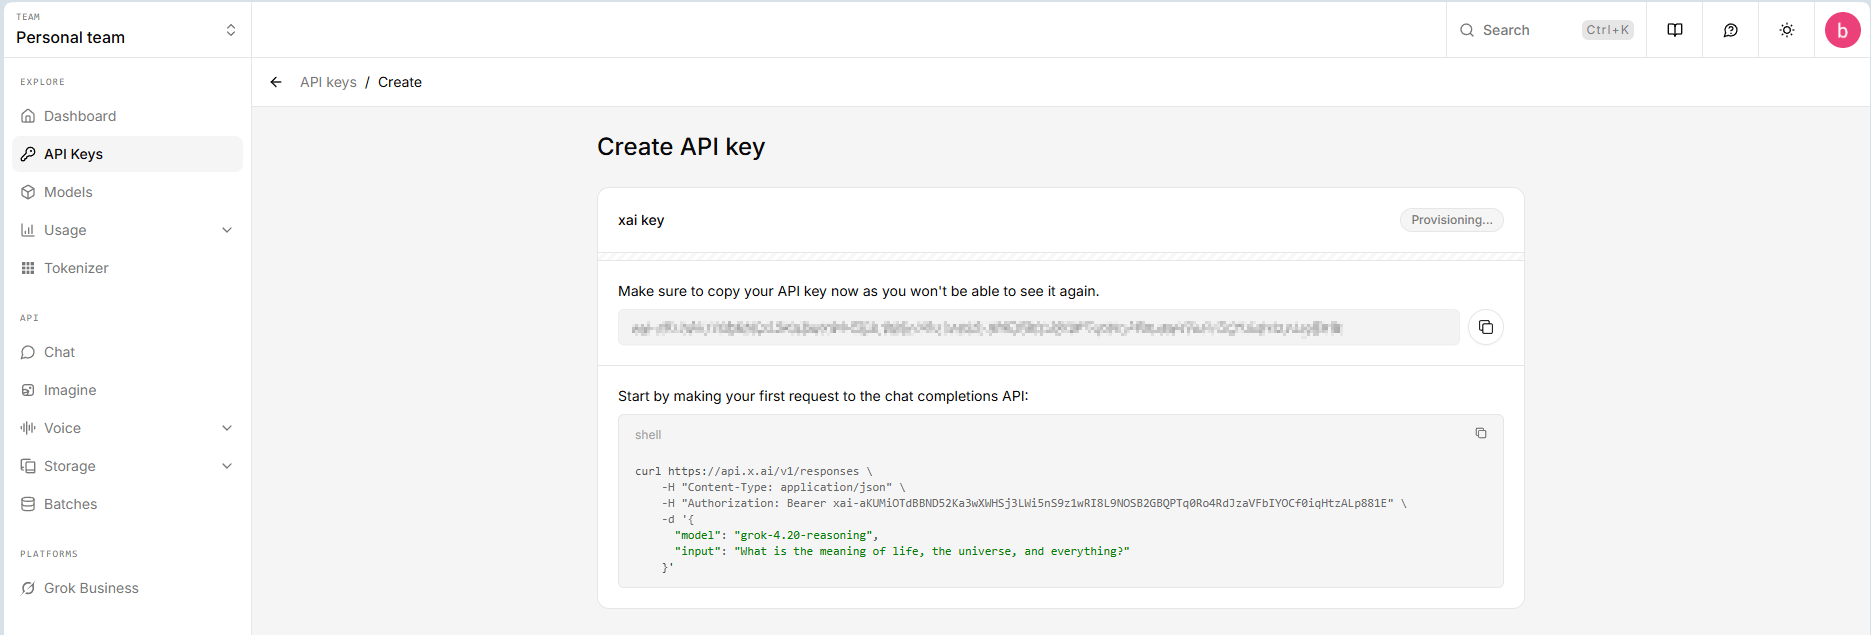Click the user avatar "b"

(x=1842, y=30)
